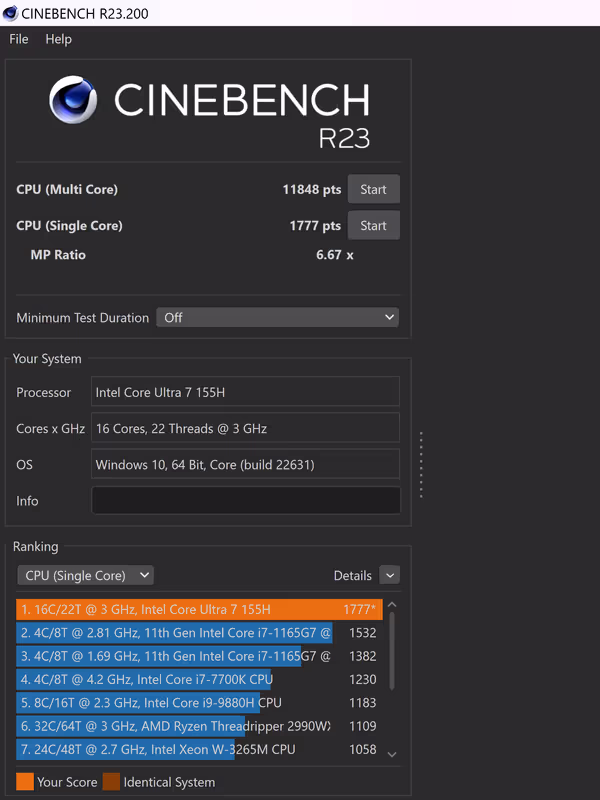Open the CPU (Single Core) ranking dropdown
The height and width of the screenshot is (800, 600).
point(85,575)
